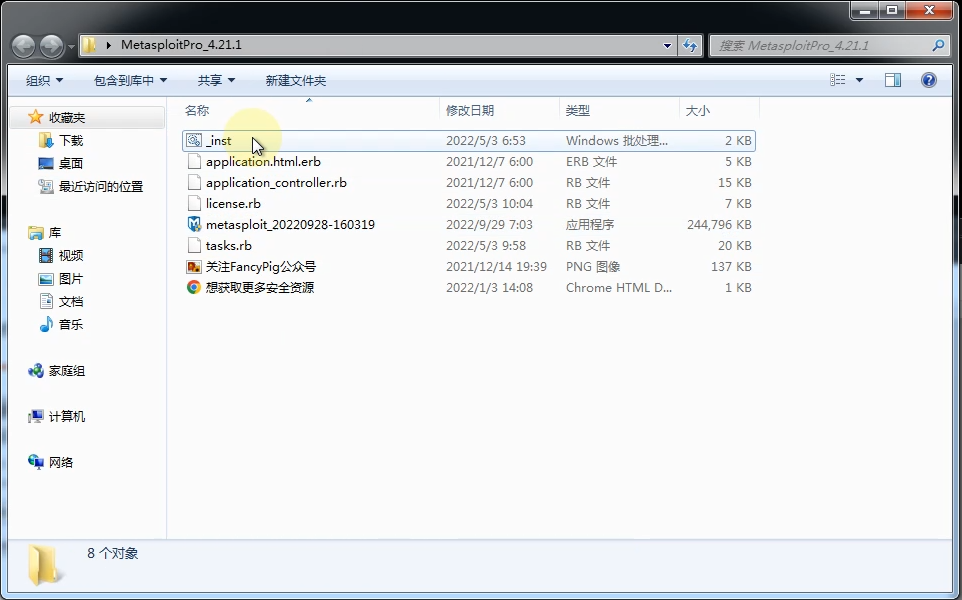Select the application.html.erb file icon
The image size is (962, 600).
(194, 161)
